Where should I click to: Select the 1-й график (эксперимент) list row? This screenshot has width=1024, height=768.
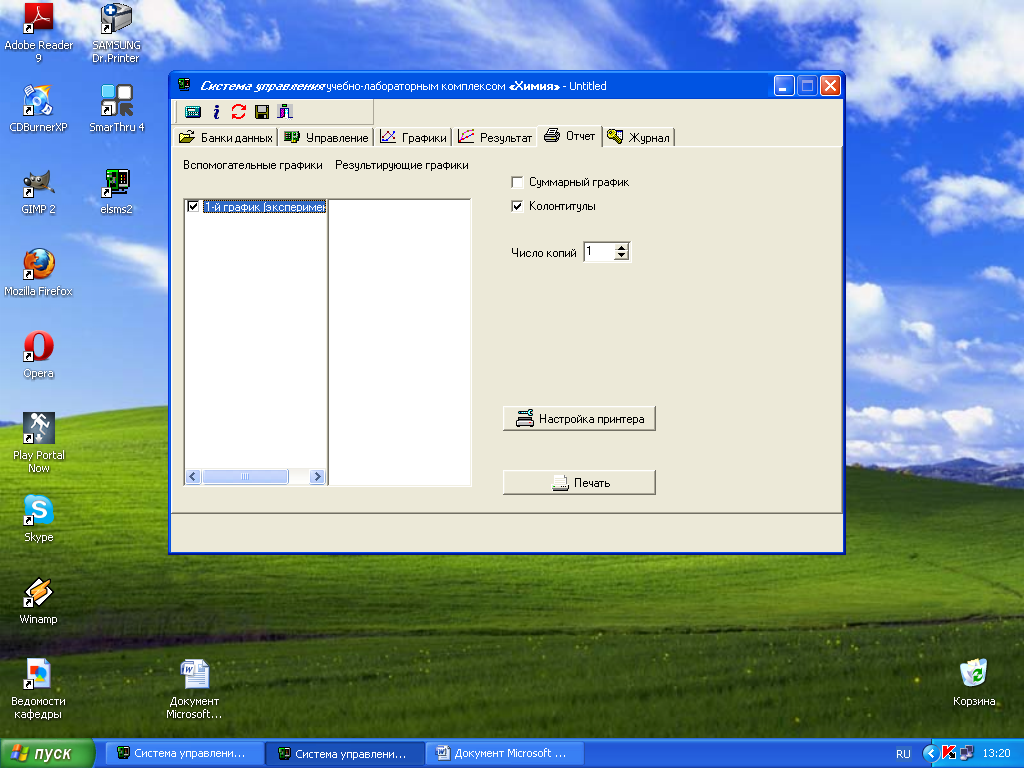click(264, 207)
